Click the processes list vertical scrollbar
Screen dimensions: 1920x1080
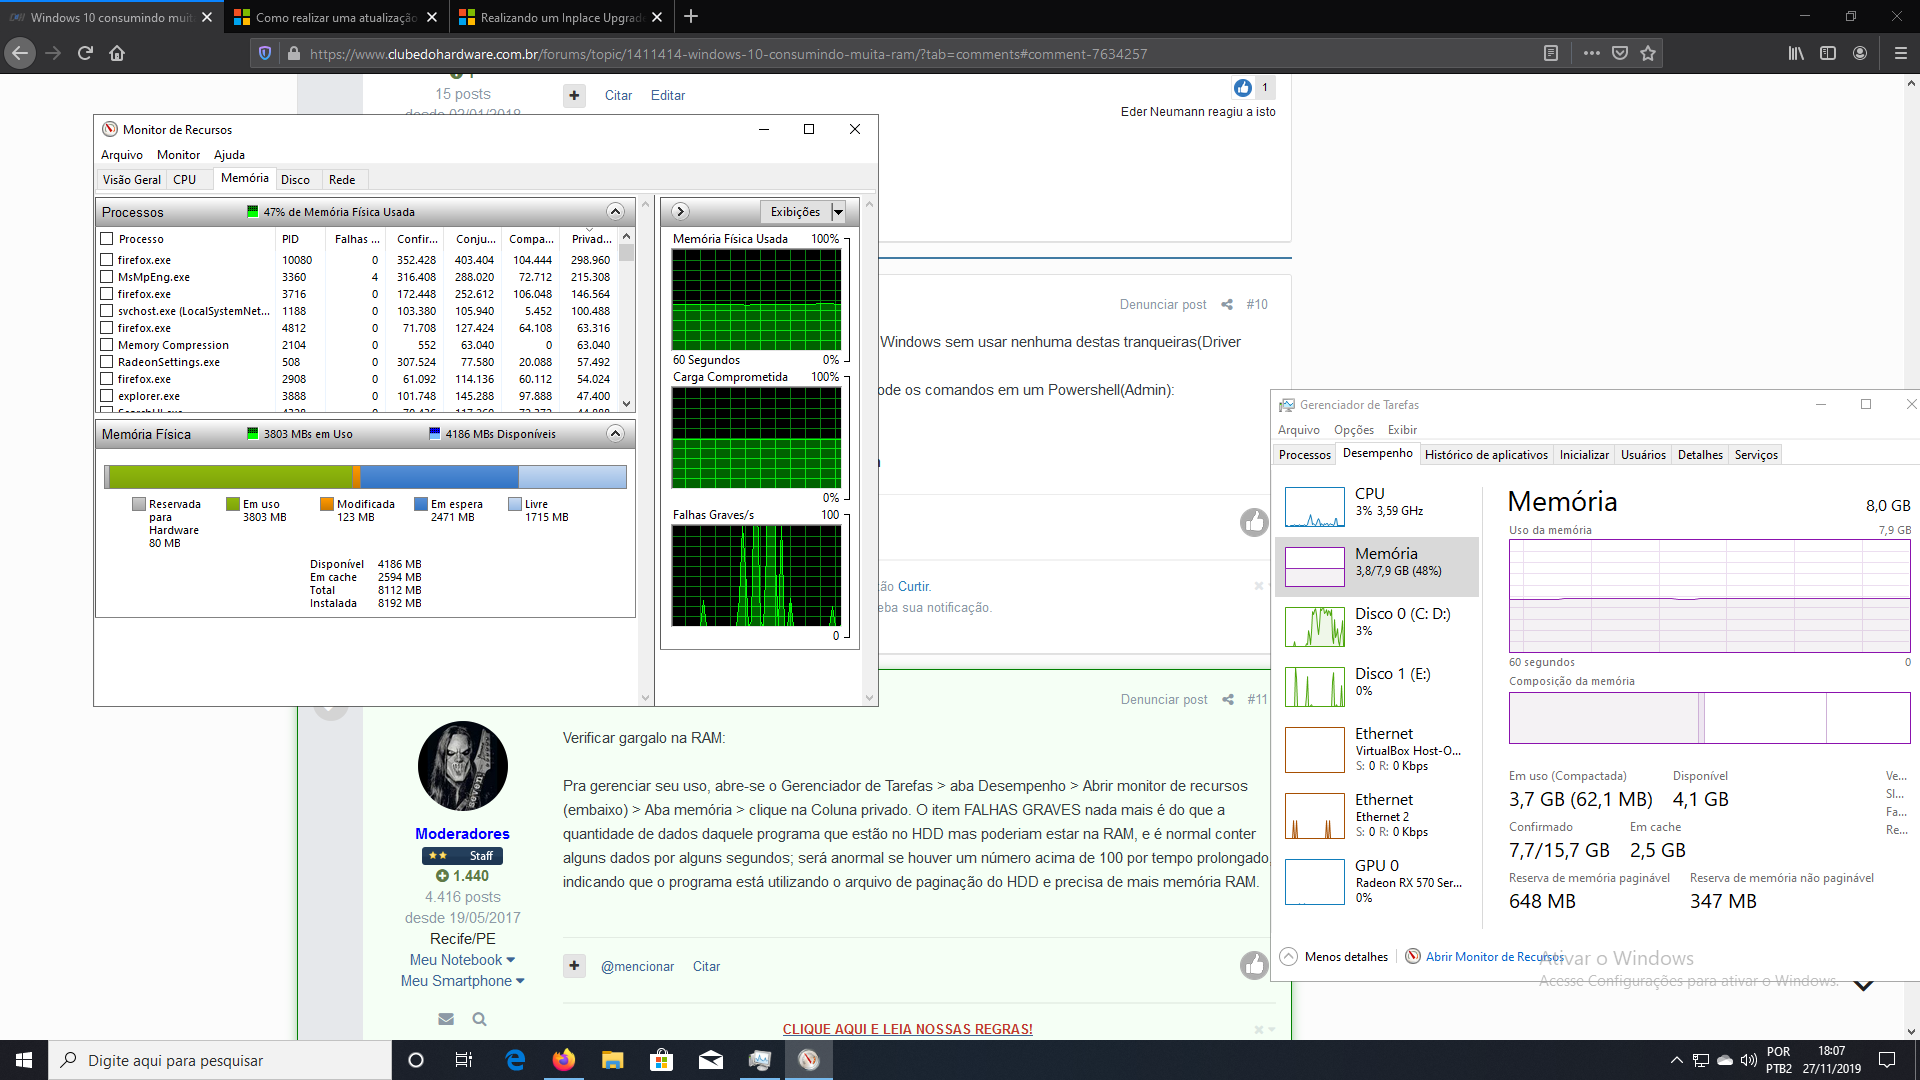(627, 320)
